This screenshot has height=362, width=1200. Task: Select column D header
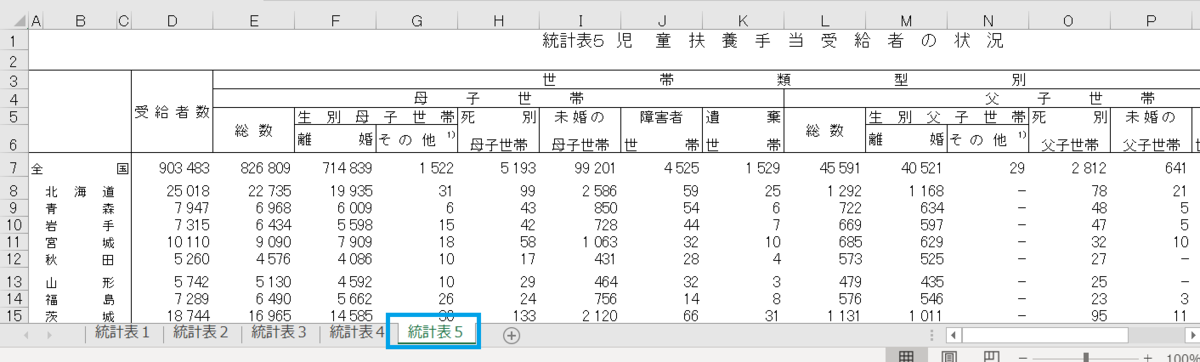pyautogui.click(x=172, y=20)
